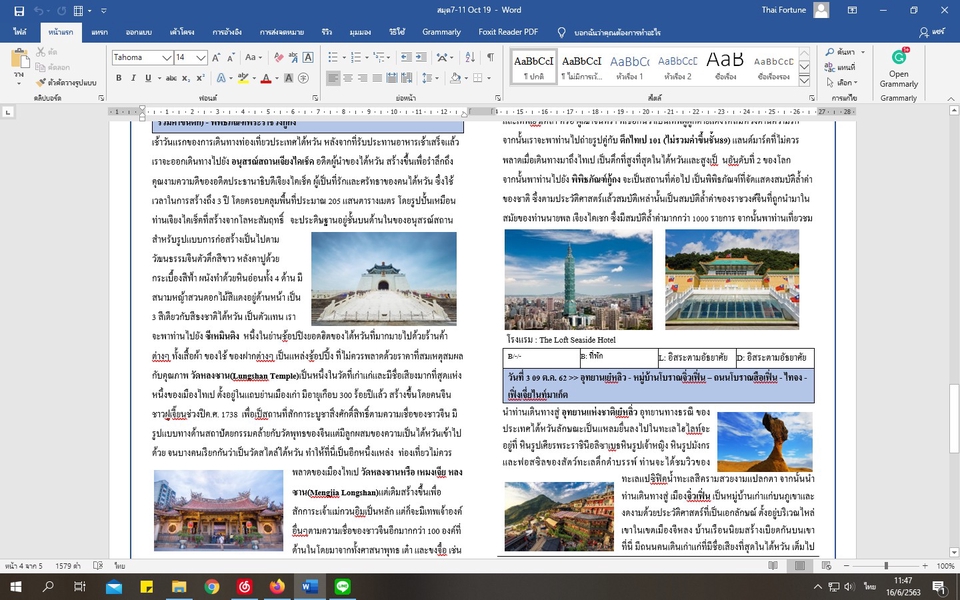Open the numbered list dropdown arrow

[x=365, y=58]
